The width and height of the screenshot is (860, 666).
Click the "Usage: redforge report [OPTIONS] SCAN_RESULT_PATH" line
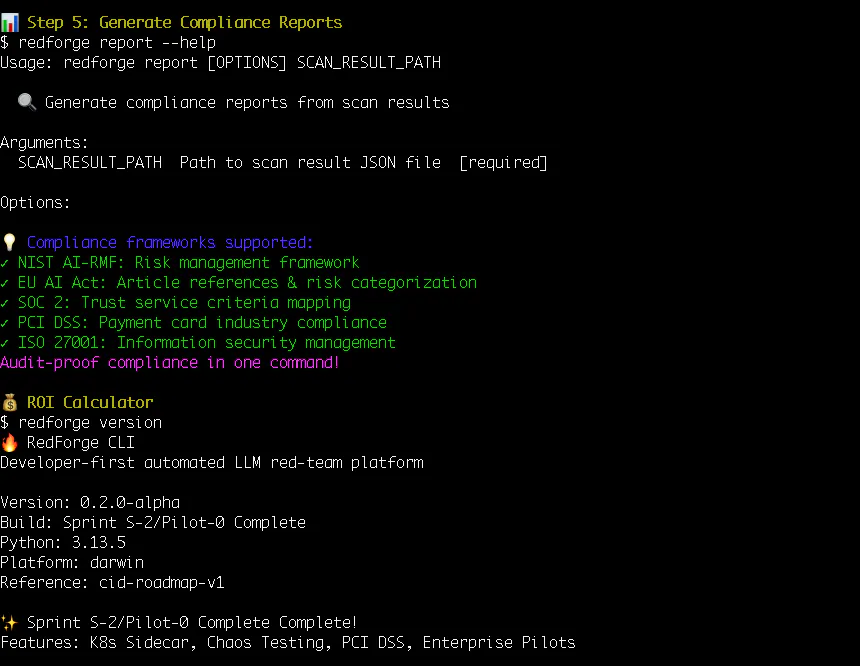tap(220, 63)
